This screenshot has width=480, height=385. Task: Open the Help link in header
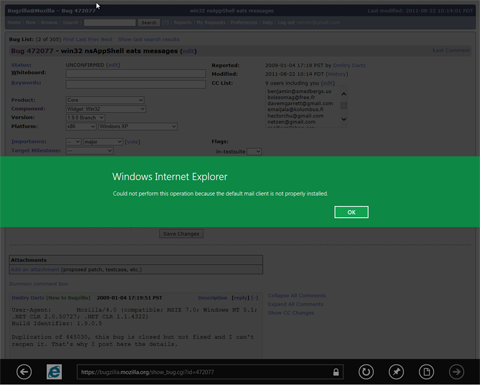[267, 22]
